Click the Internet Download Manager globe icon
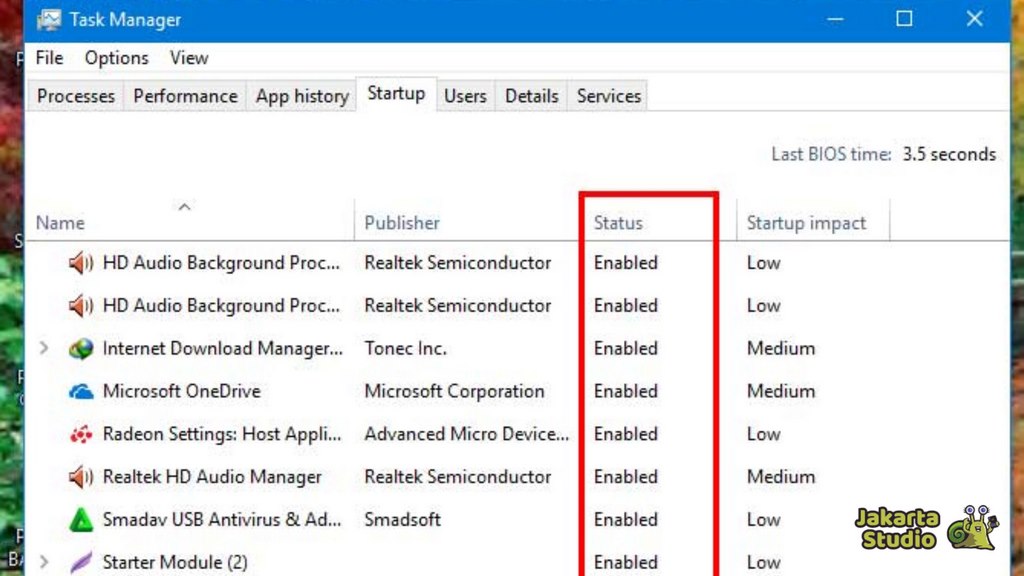Screen dimensions: 1024x576 pos(81,349)
